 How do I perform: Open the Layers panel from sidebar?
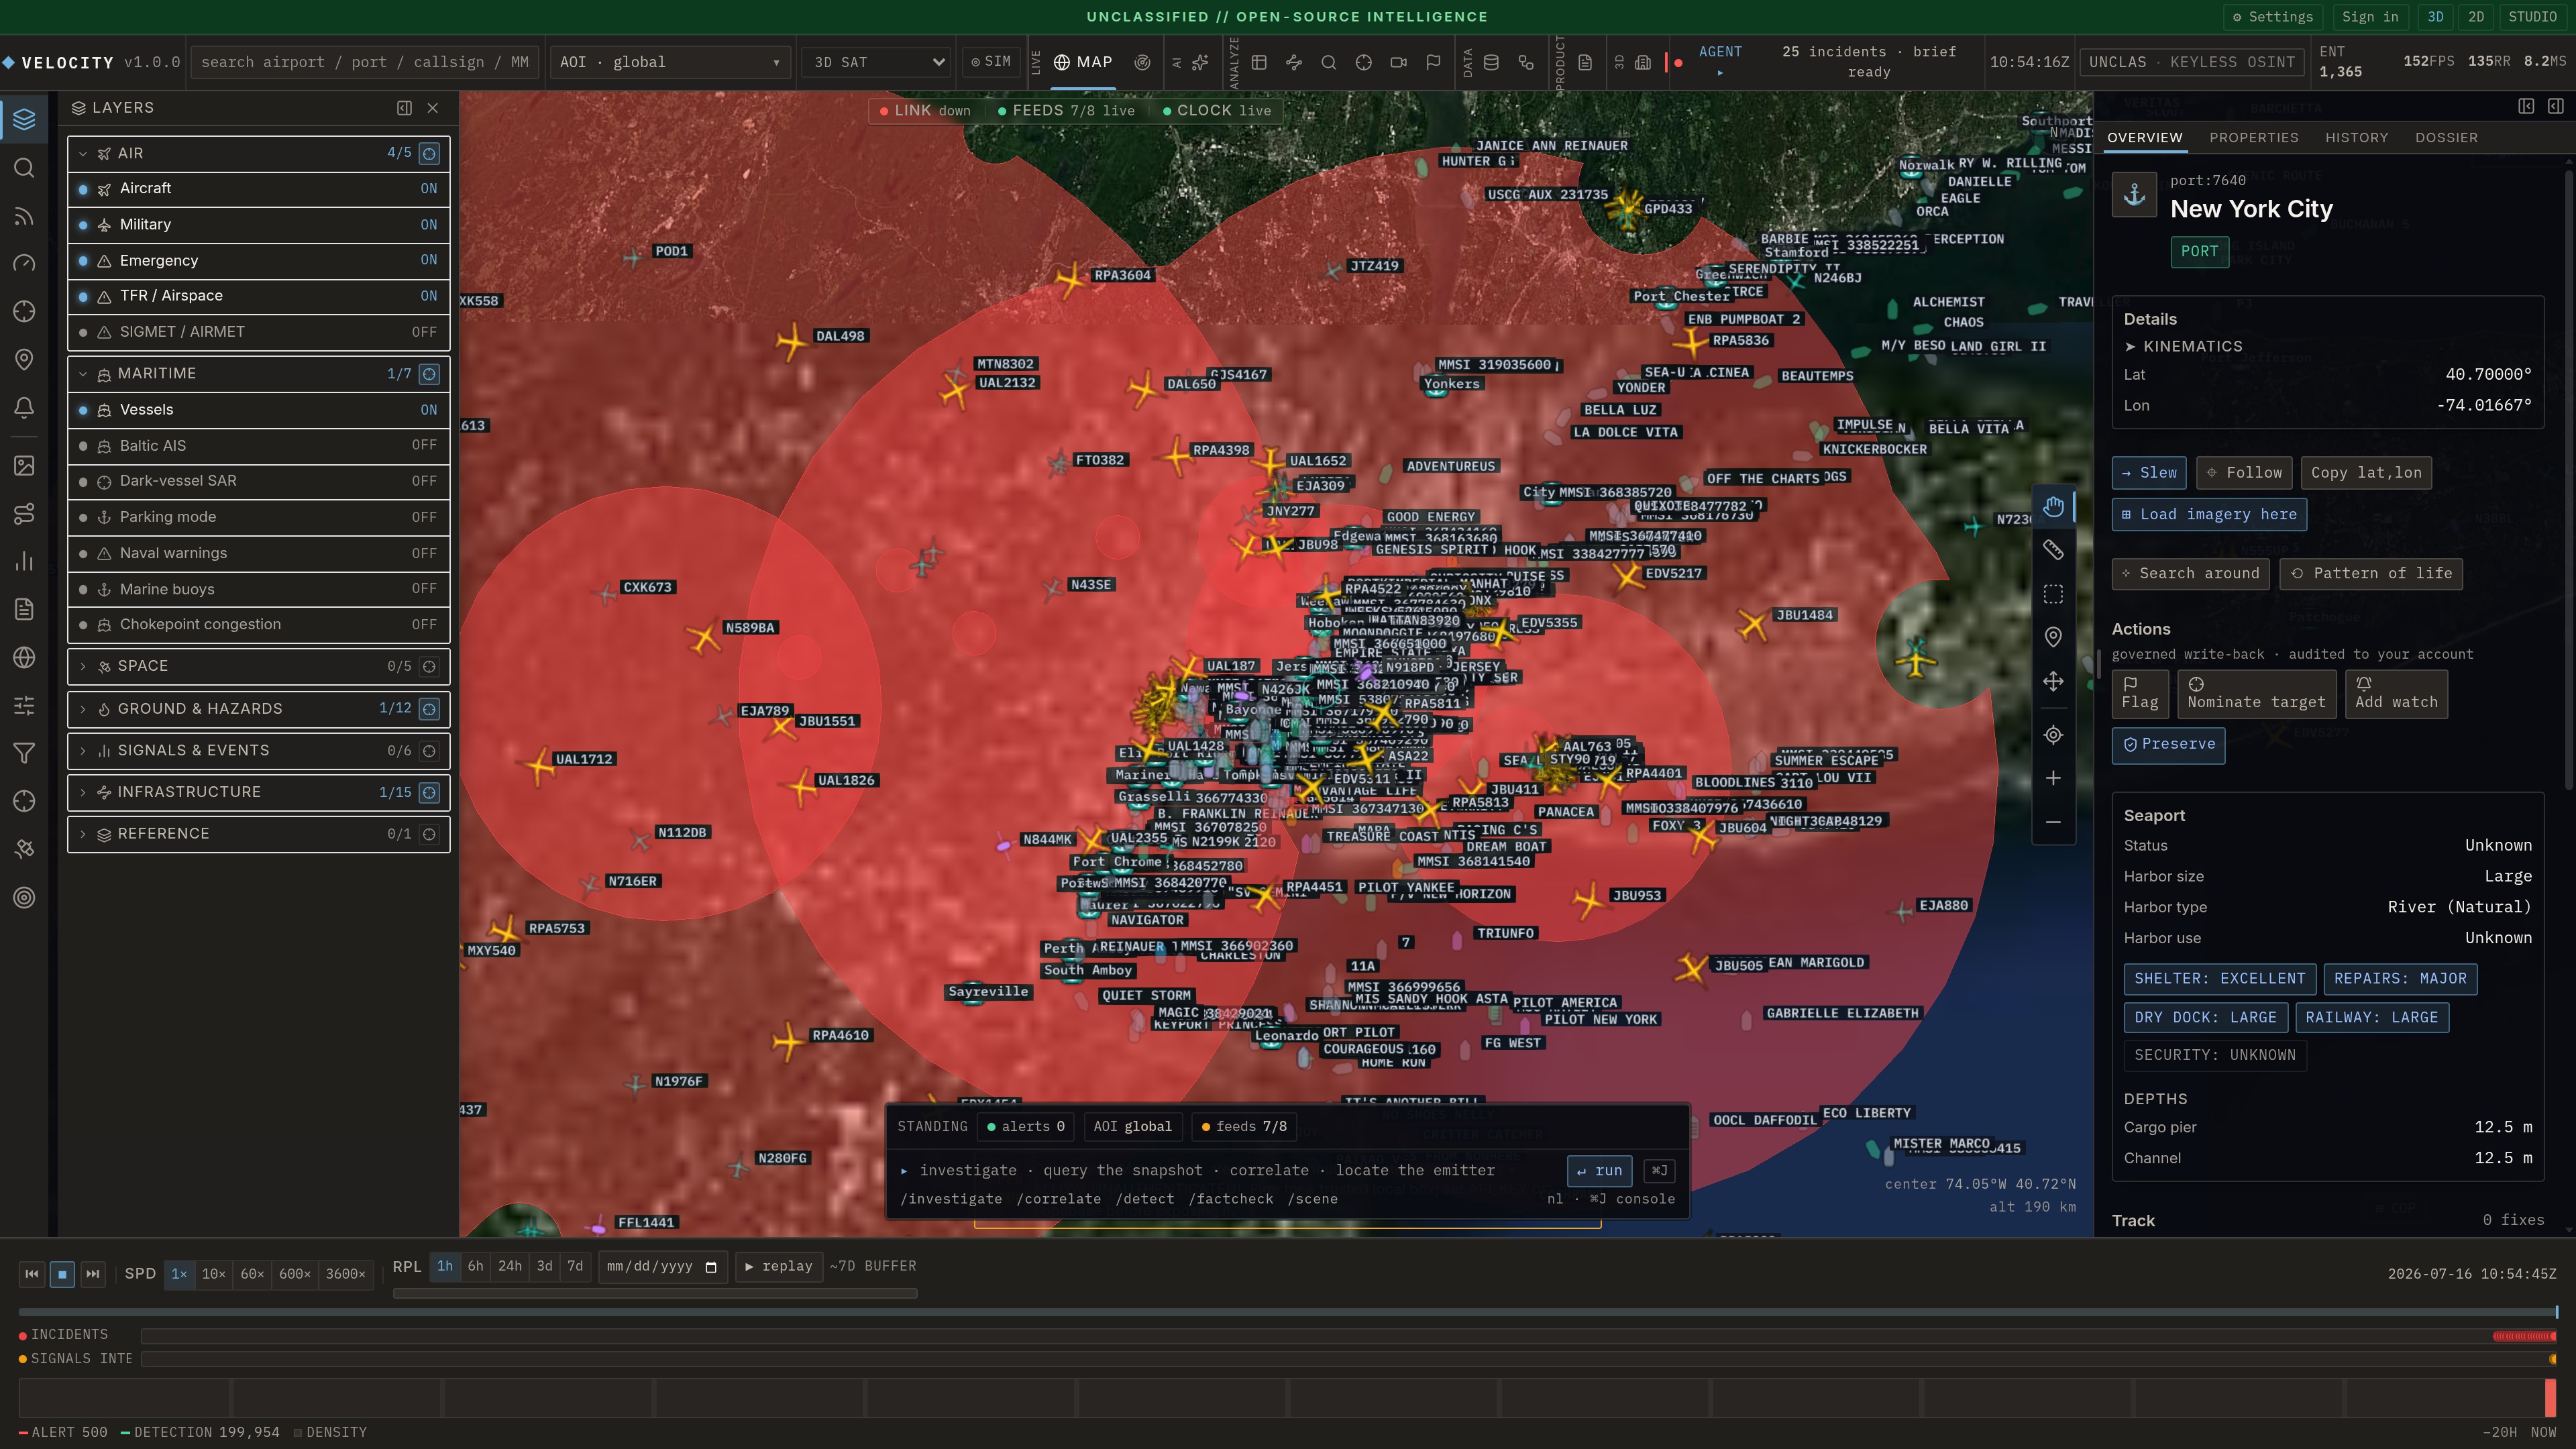click(x=24, y=119)
